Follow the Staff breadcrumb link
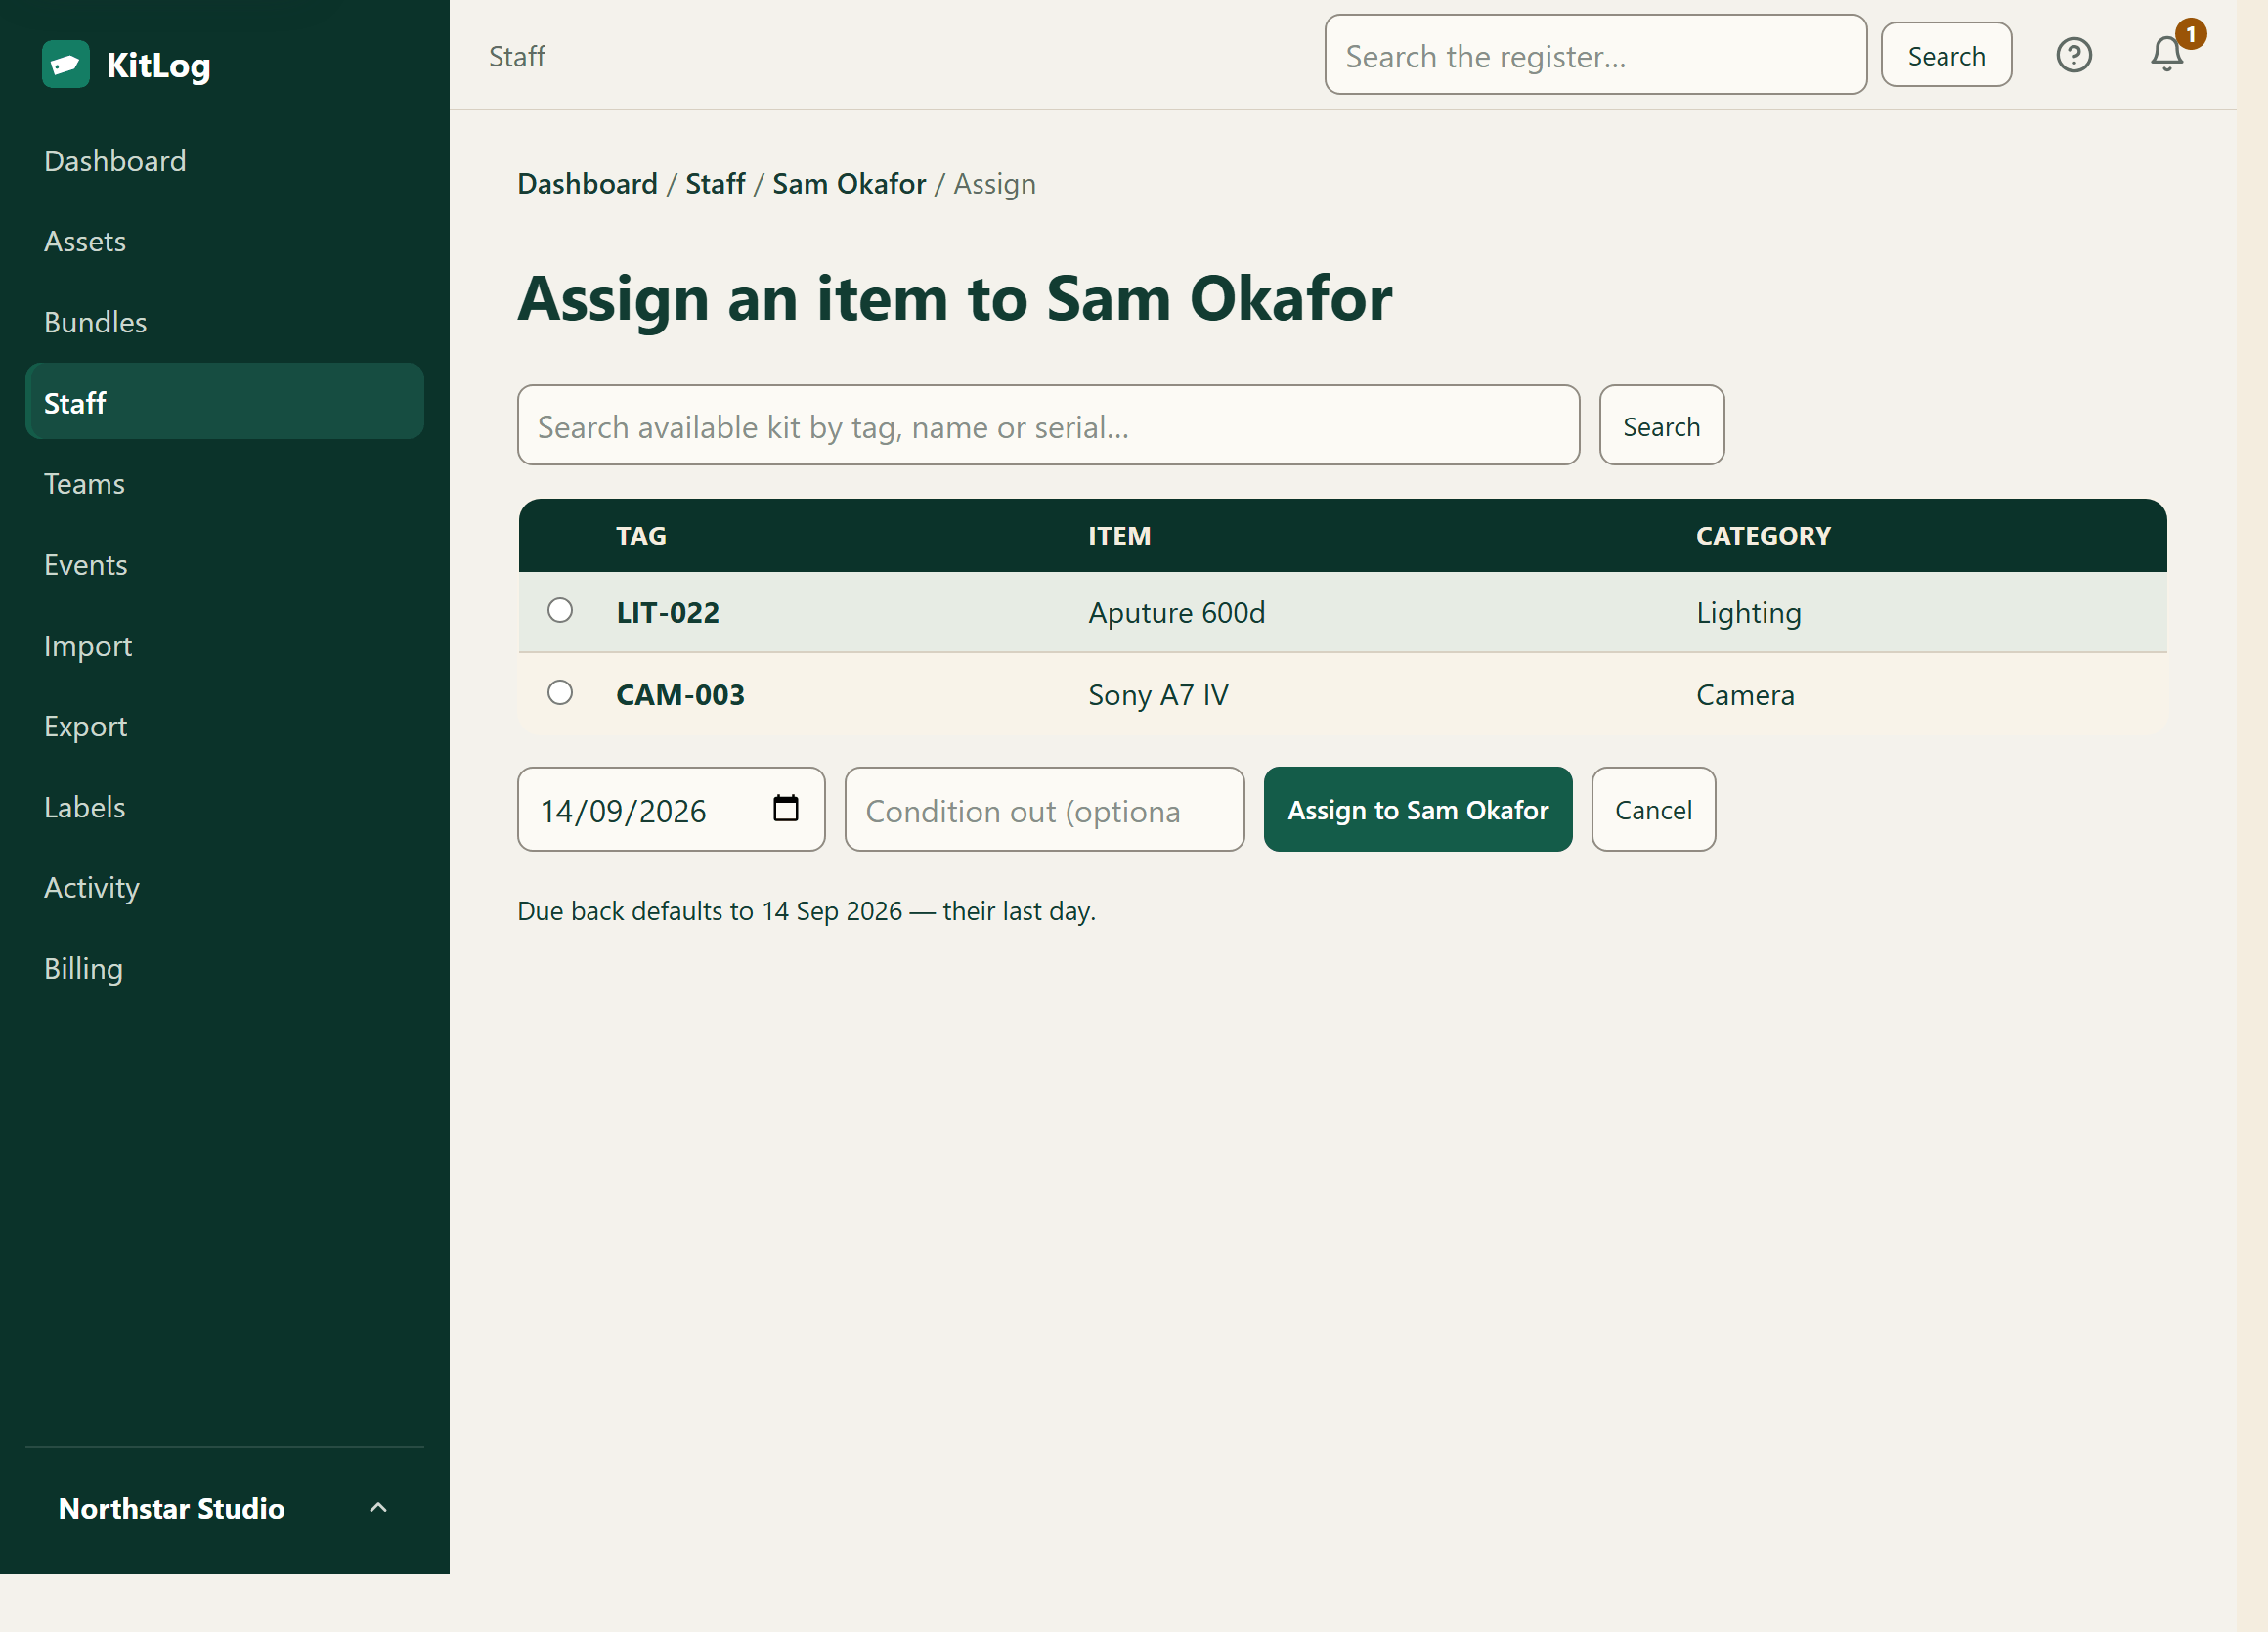This screenshot has height=1632, width=2268. tap(715, 184)
